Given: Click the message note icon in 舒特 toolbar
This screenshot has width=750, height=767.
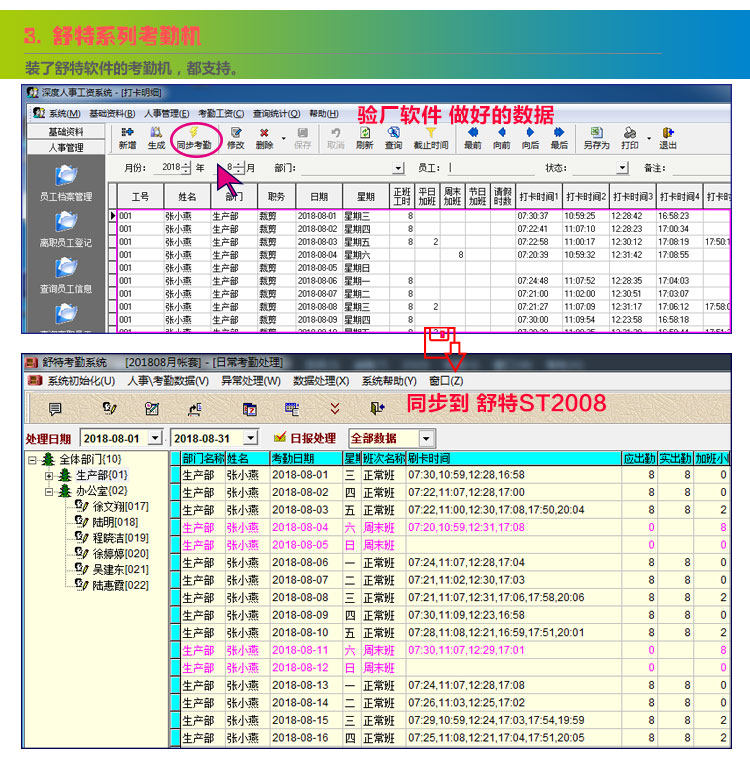Looking at the screenshot, I should coord(55,409).
